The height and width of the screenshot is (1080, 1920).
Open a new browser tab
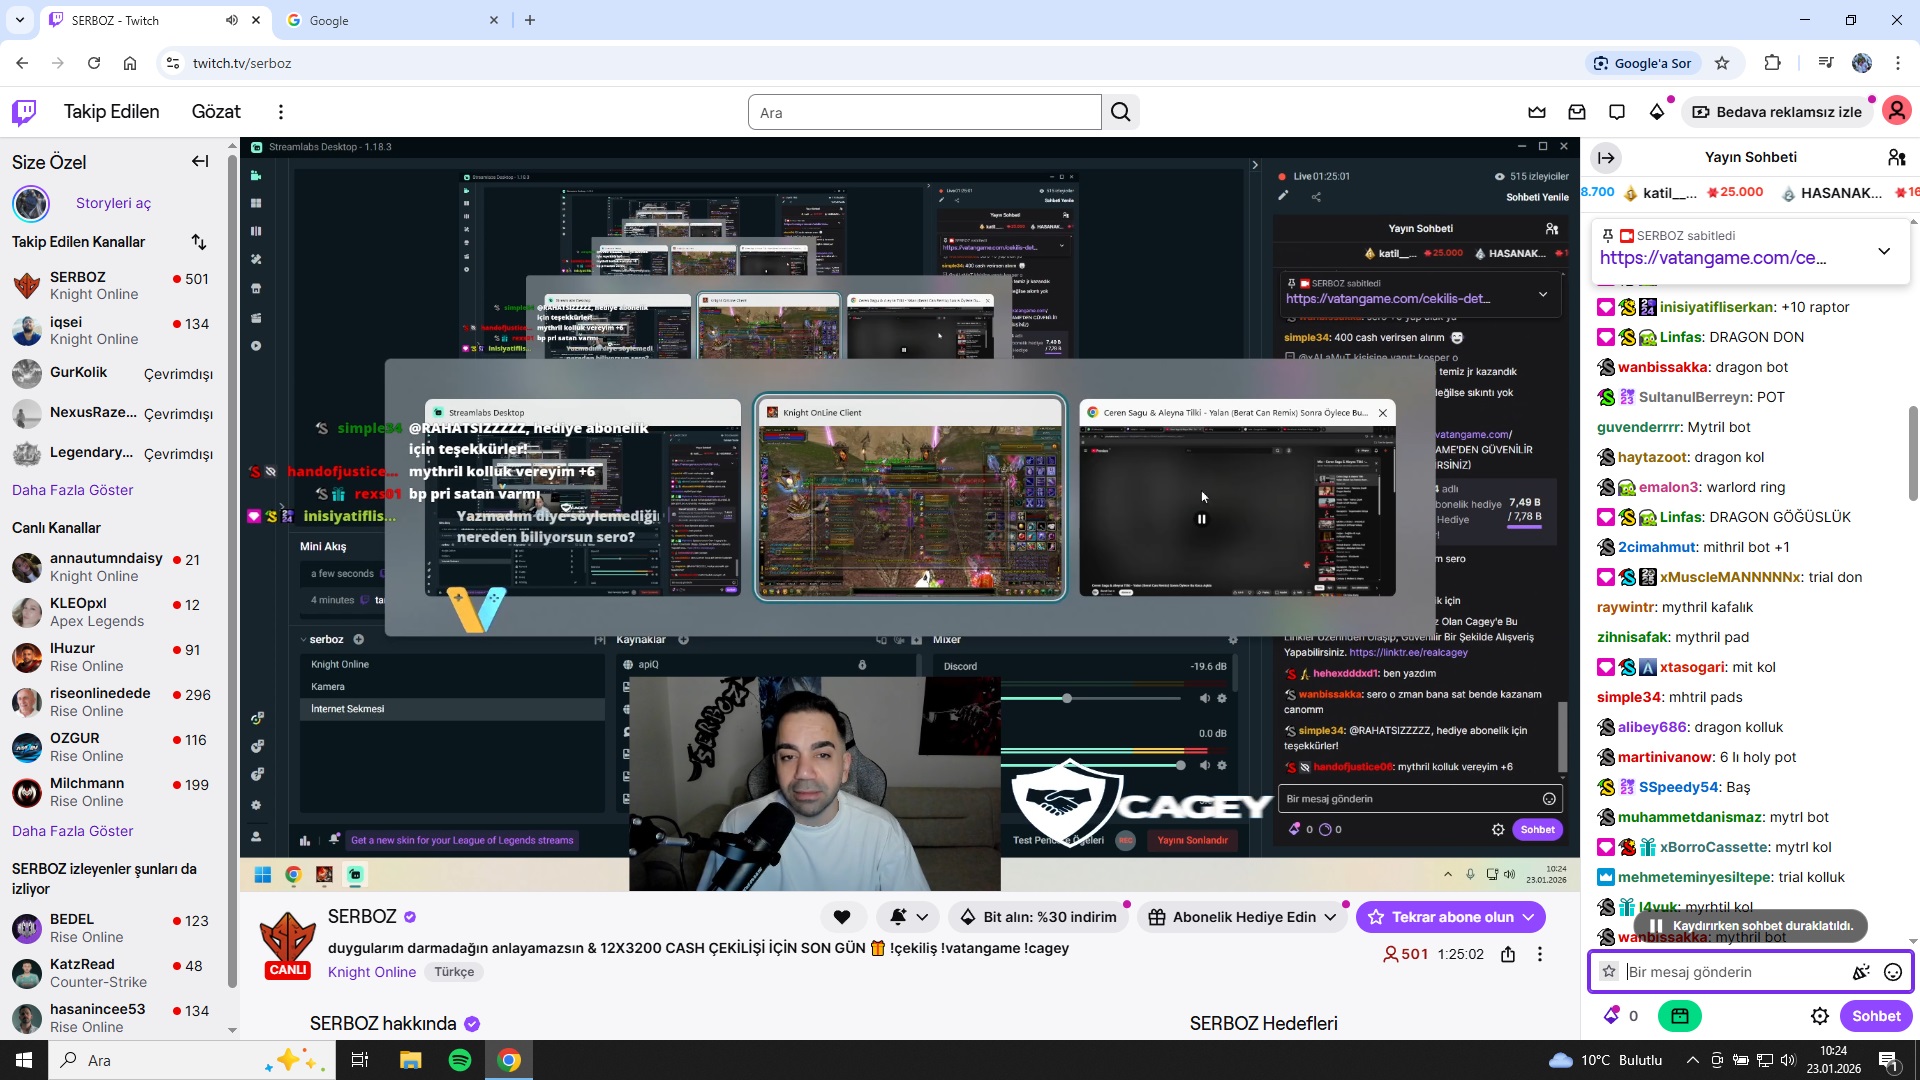click(x=530, y=20)
